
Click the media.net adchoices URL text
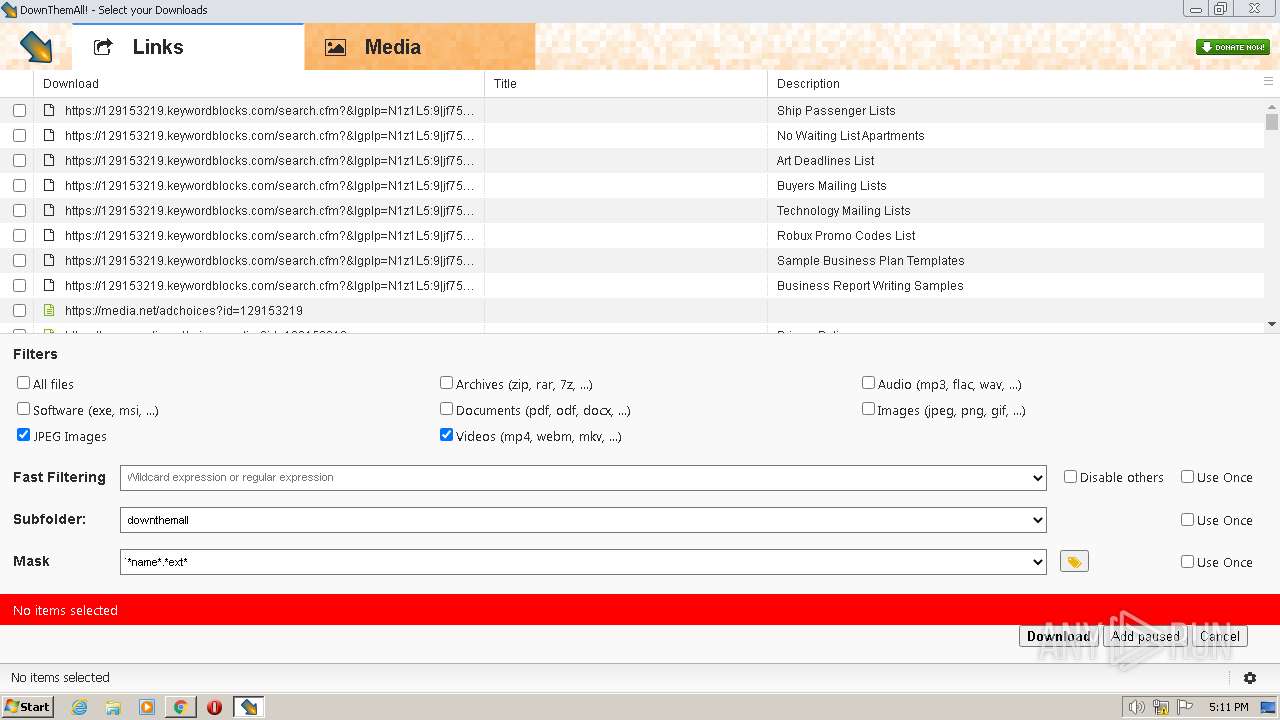pyautogui.click(x=183, y=310)
